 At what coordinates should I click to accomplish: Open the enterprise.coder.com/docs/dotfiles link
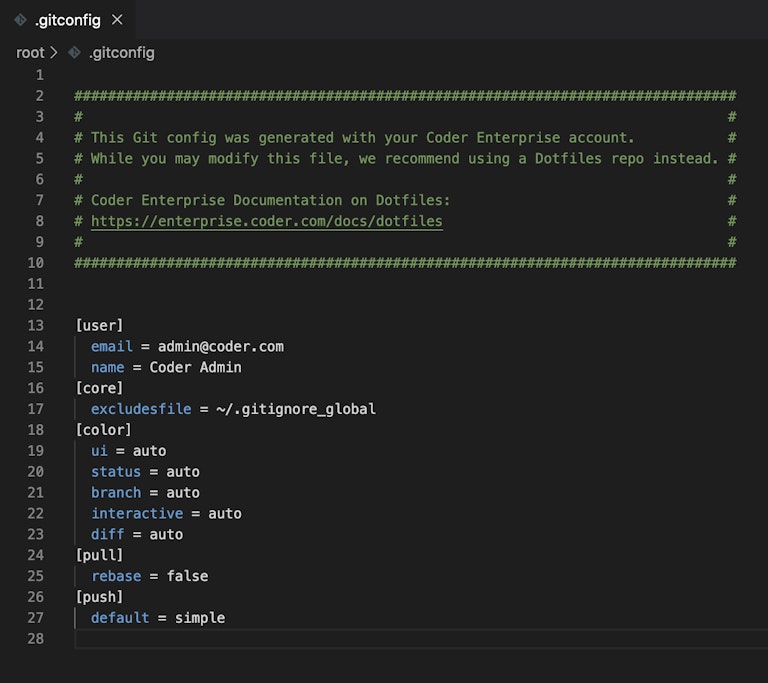coord(267,221)
